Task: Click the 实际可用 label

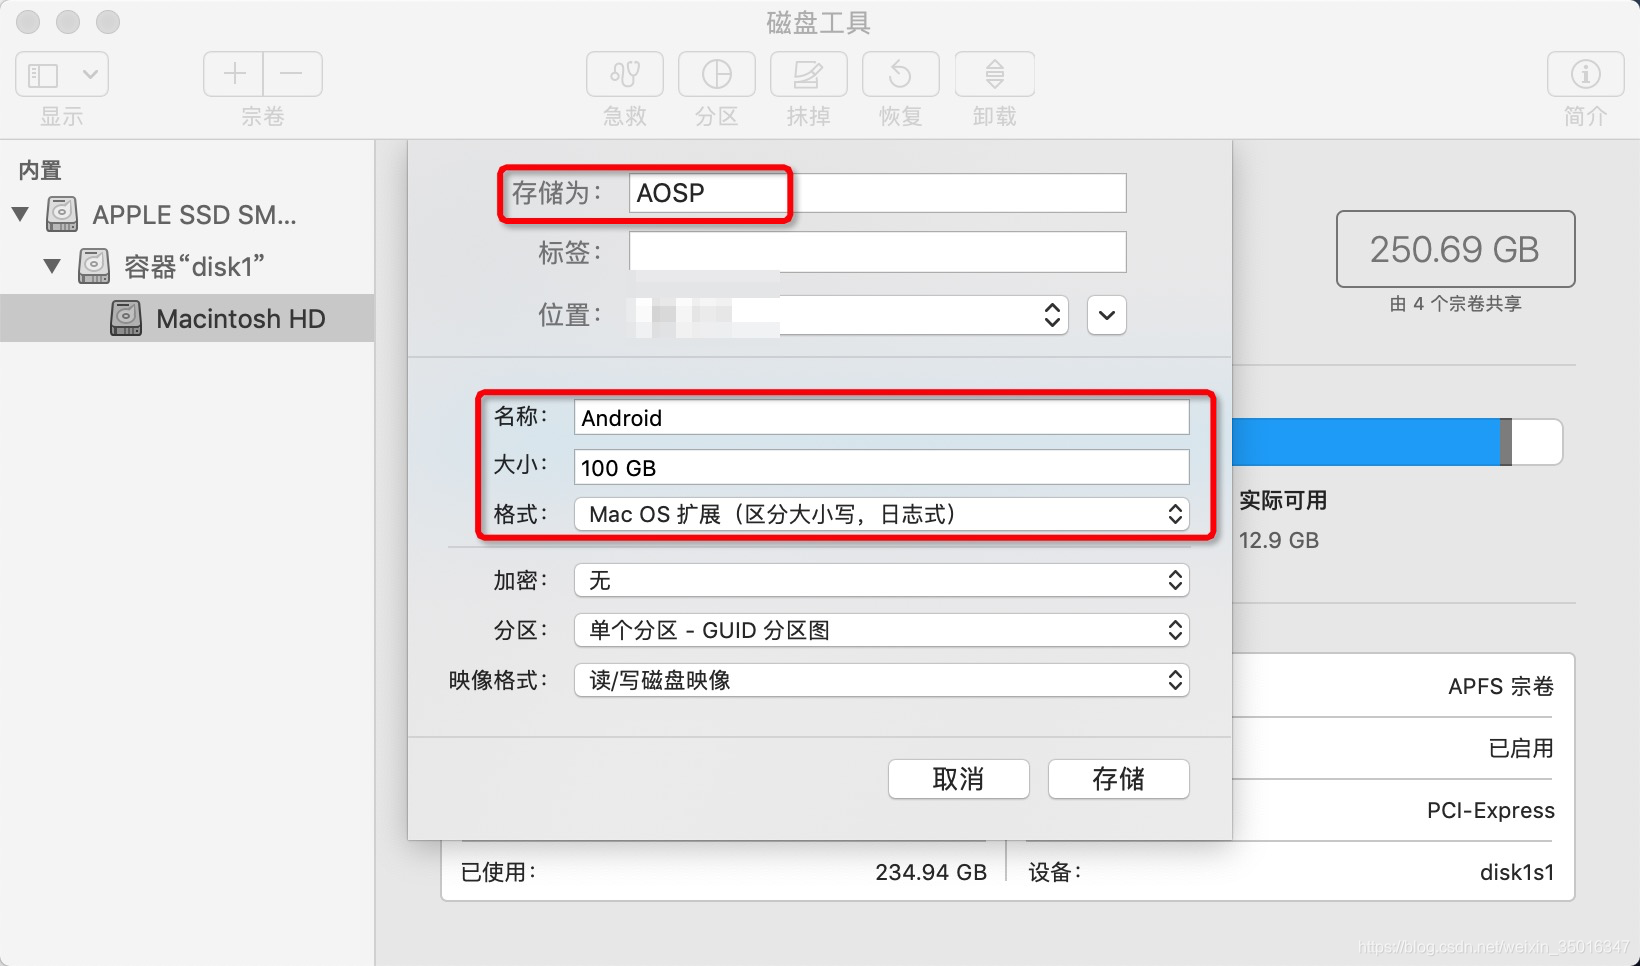Action: click(1283, 500)
